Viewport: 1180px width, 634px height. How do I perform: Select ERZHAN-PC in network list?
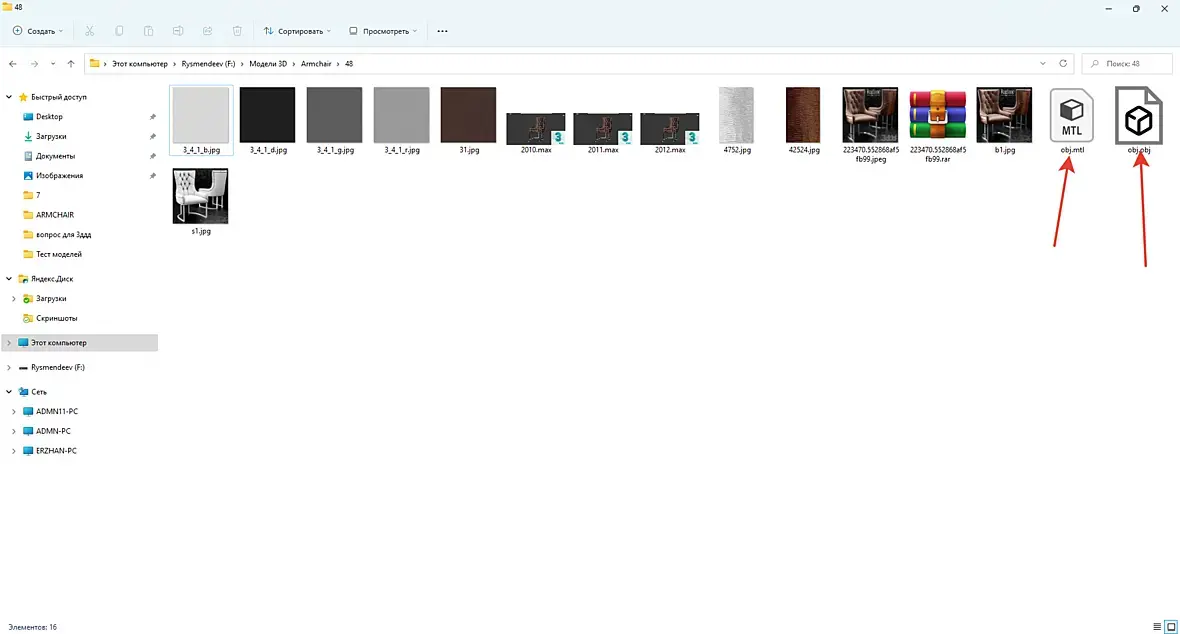tap(56, 450)
